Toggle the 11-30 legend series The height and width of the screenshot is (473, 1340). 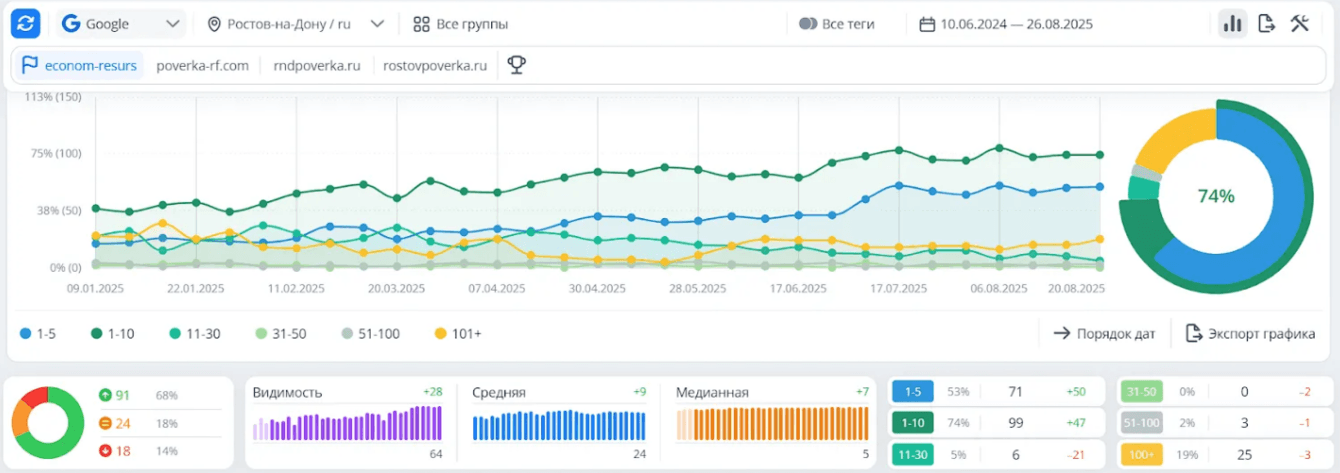(196, 334)
